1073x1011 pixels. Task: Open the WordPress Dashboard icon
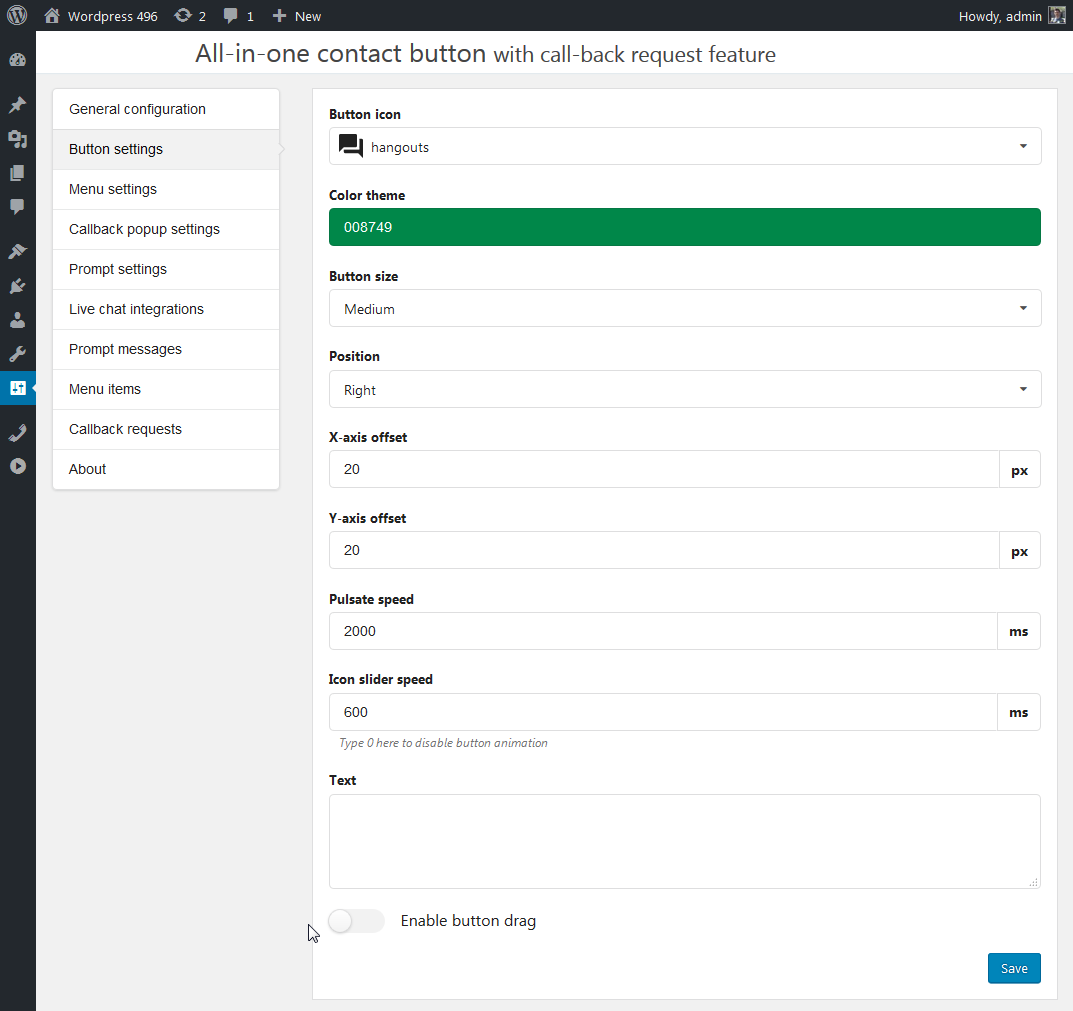click(17, 60)
